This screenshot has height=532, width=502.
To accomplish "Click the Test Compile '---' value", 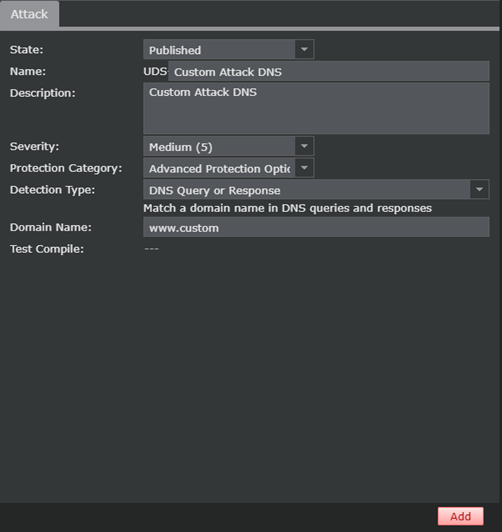I will click(x=151, y=249).
